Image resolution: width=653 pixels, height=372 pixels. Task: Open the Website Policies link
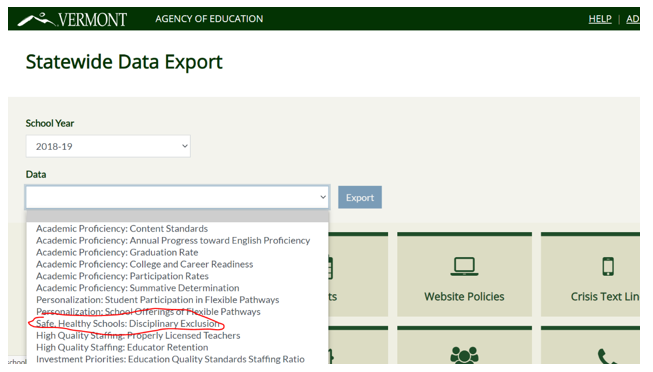[x=464, y=297]
